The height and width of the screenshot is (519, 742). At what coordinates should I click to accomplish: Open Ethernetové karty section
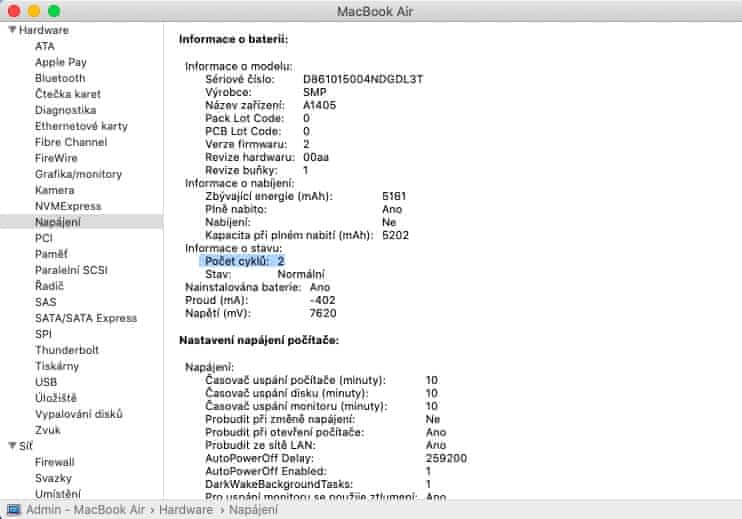tap(81, 126)
